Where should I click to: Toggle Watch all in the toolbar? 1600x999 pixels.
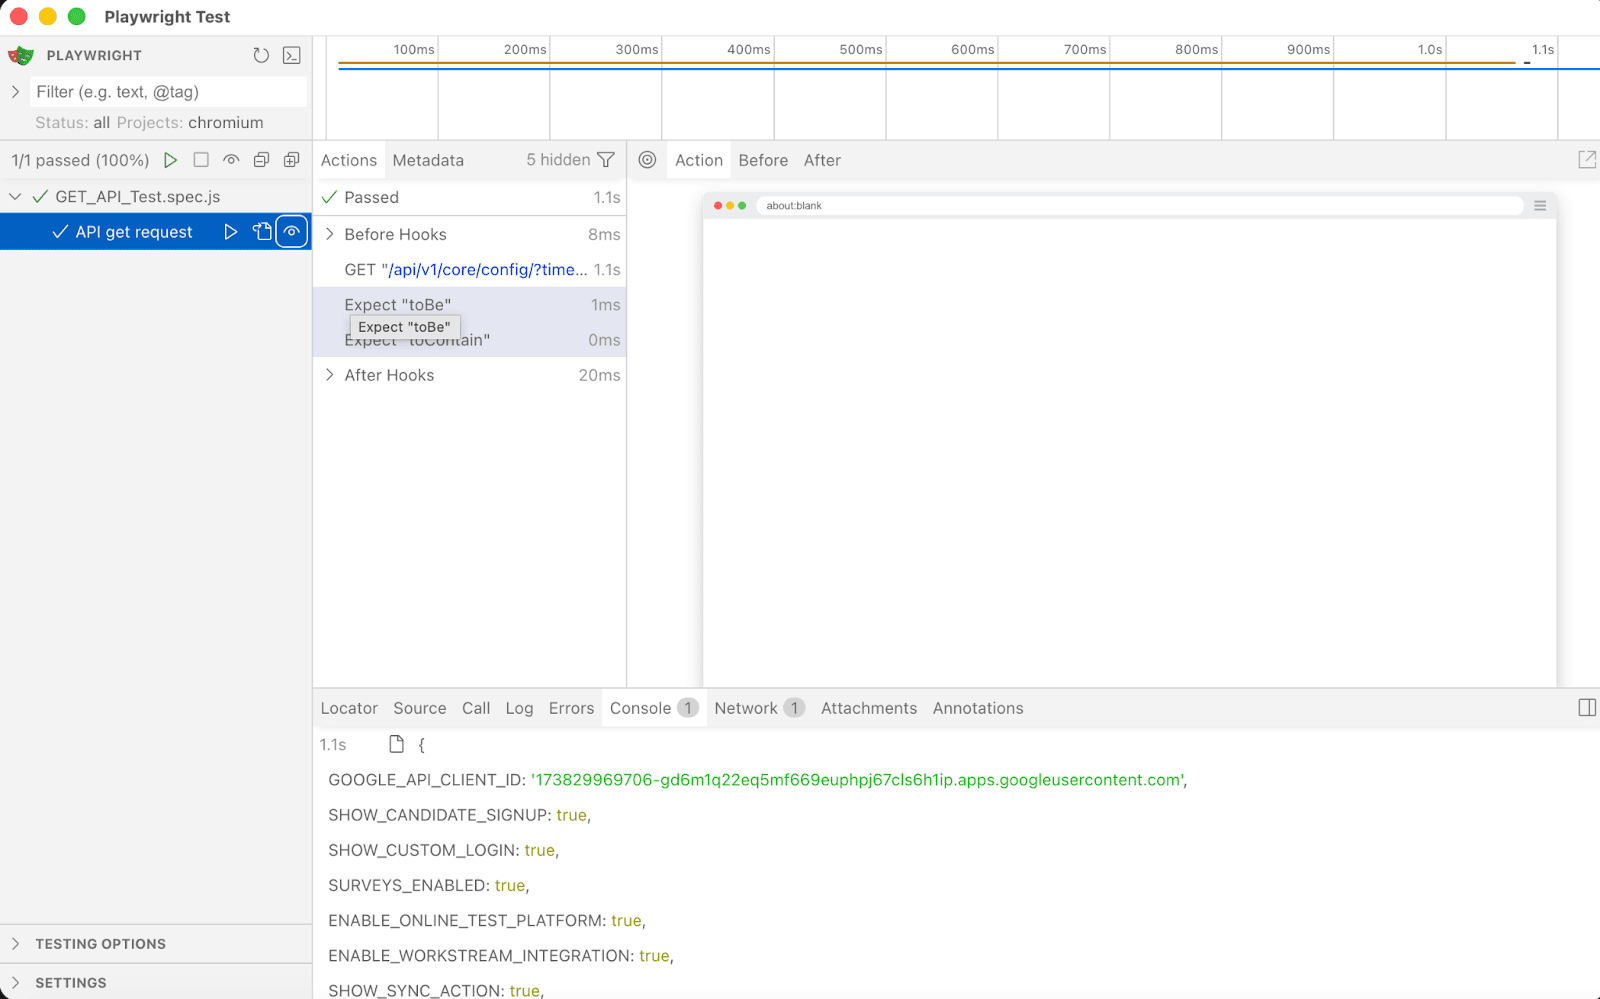(231, 160)
